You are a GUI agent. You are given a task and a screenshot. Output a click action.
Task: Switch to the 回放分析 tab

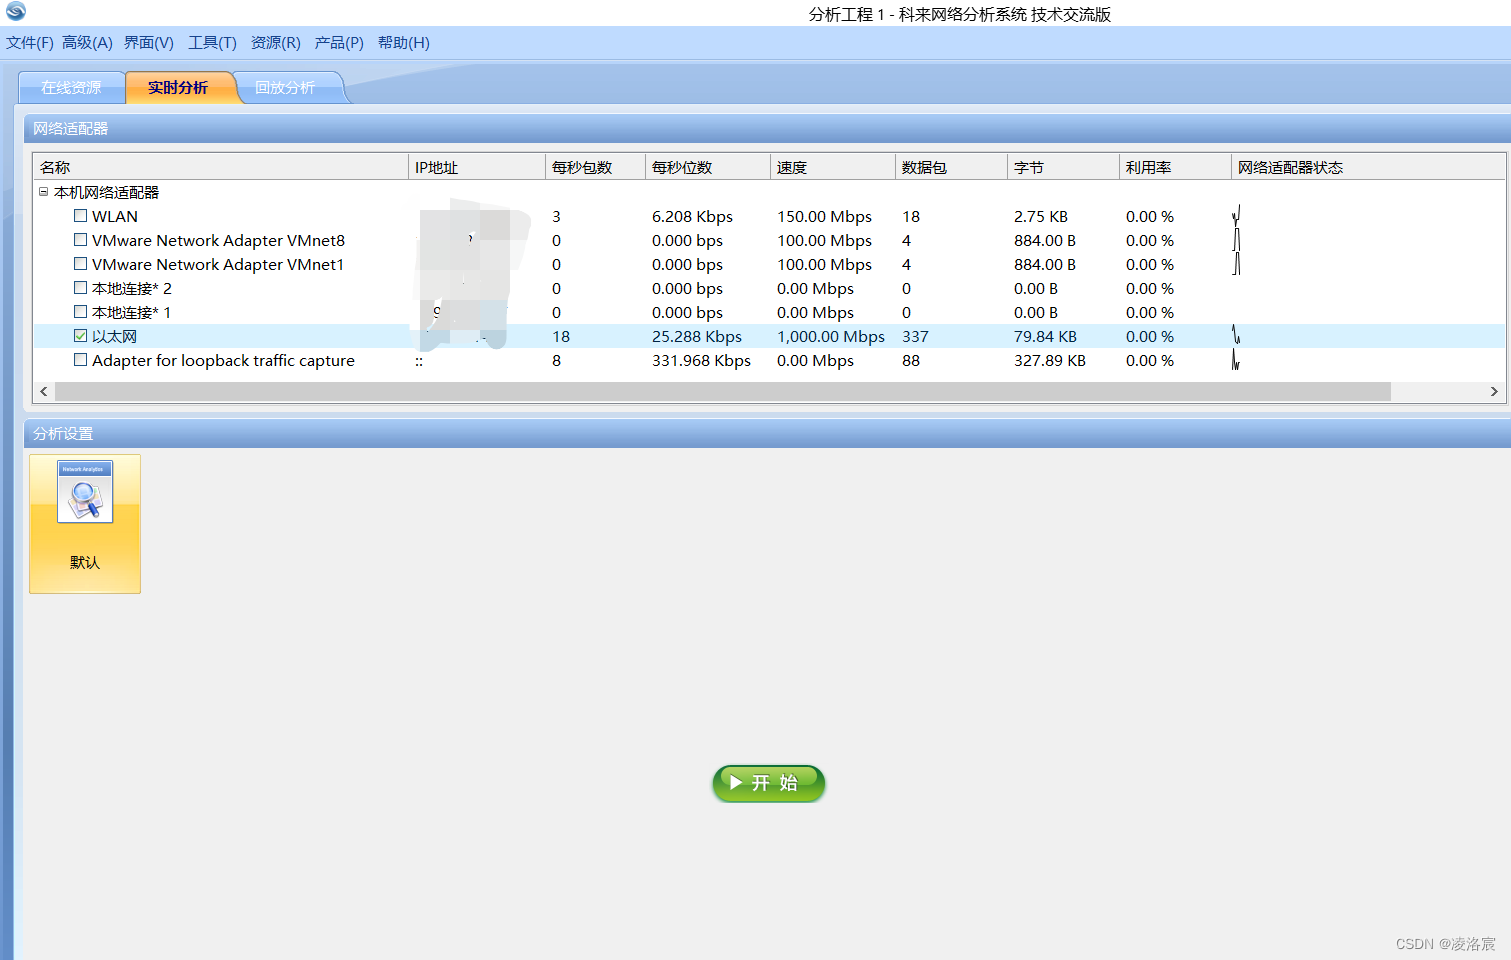click(285, 88)
